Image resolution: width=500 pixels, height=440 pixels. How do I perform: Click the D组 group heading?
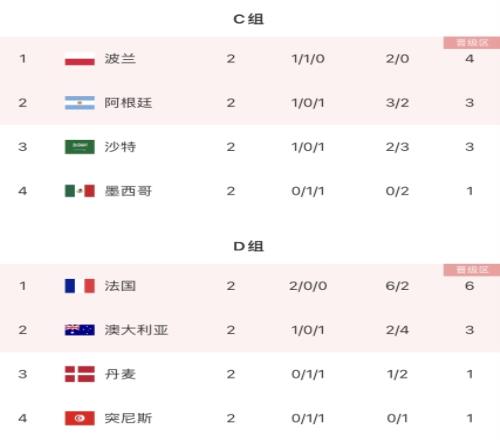[249, 246]
